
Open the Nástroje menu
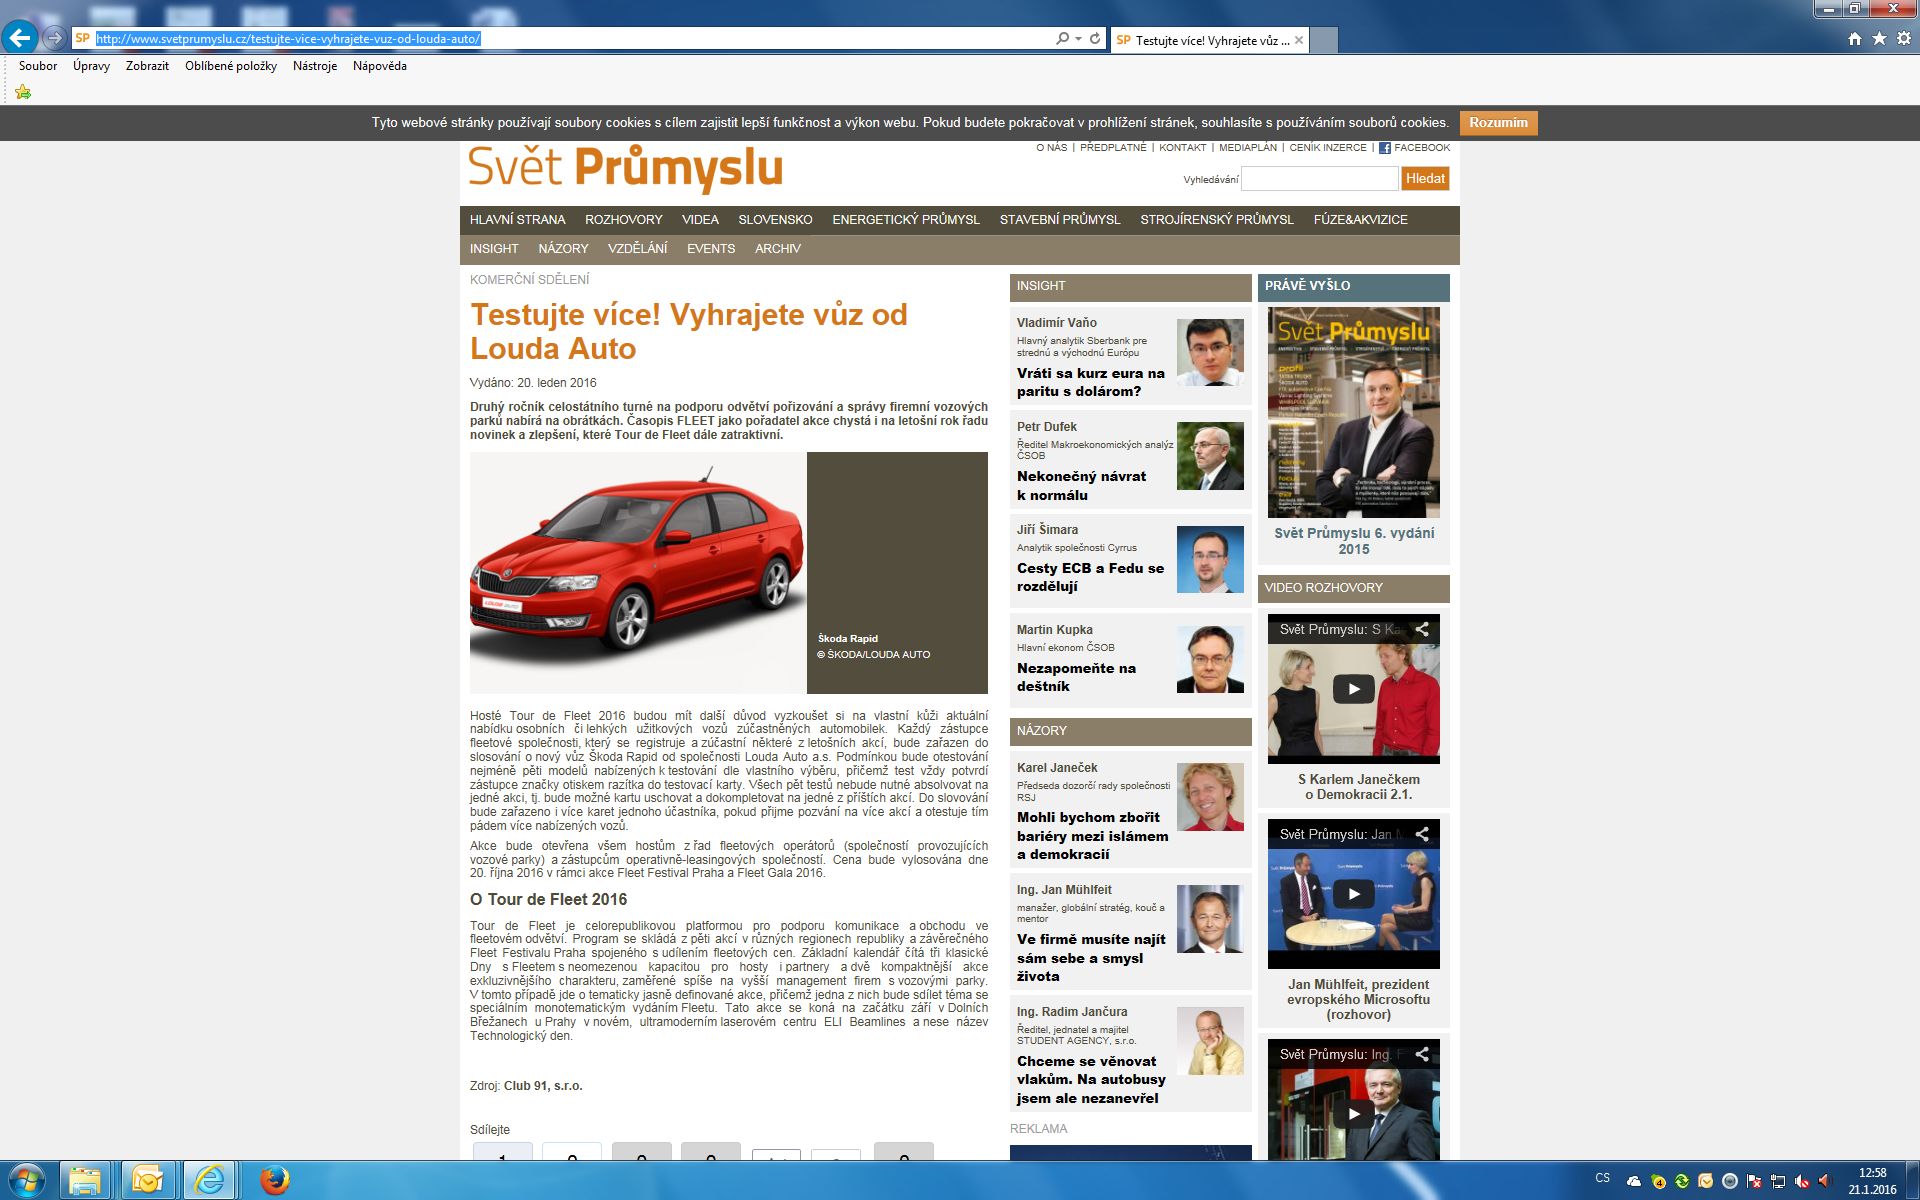tap(315, 66)
